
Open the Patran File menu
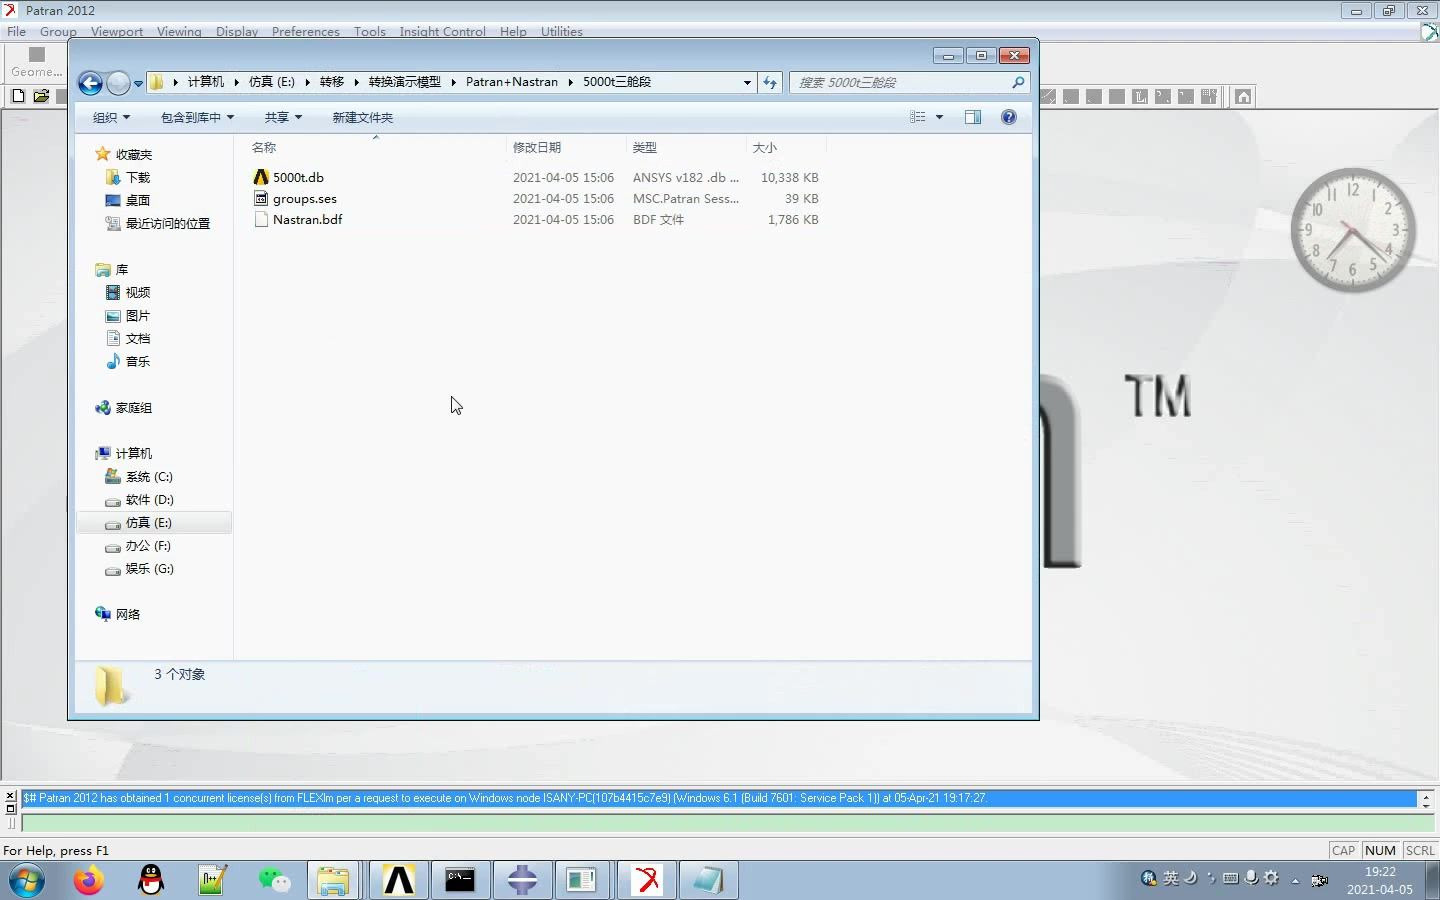coord(16,31)
